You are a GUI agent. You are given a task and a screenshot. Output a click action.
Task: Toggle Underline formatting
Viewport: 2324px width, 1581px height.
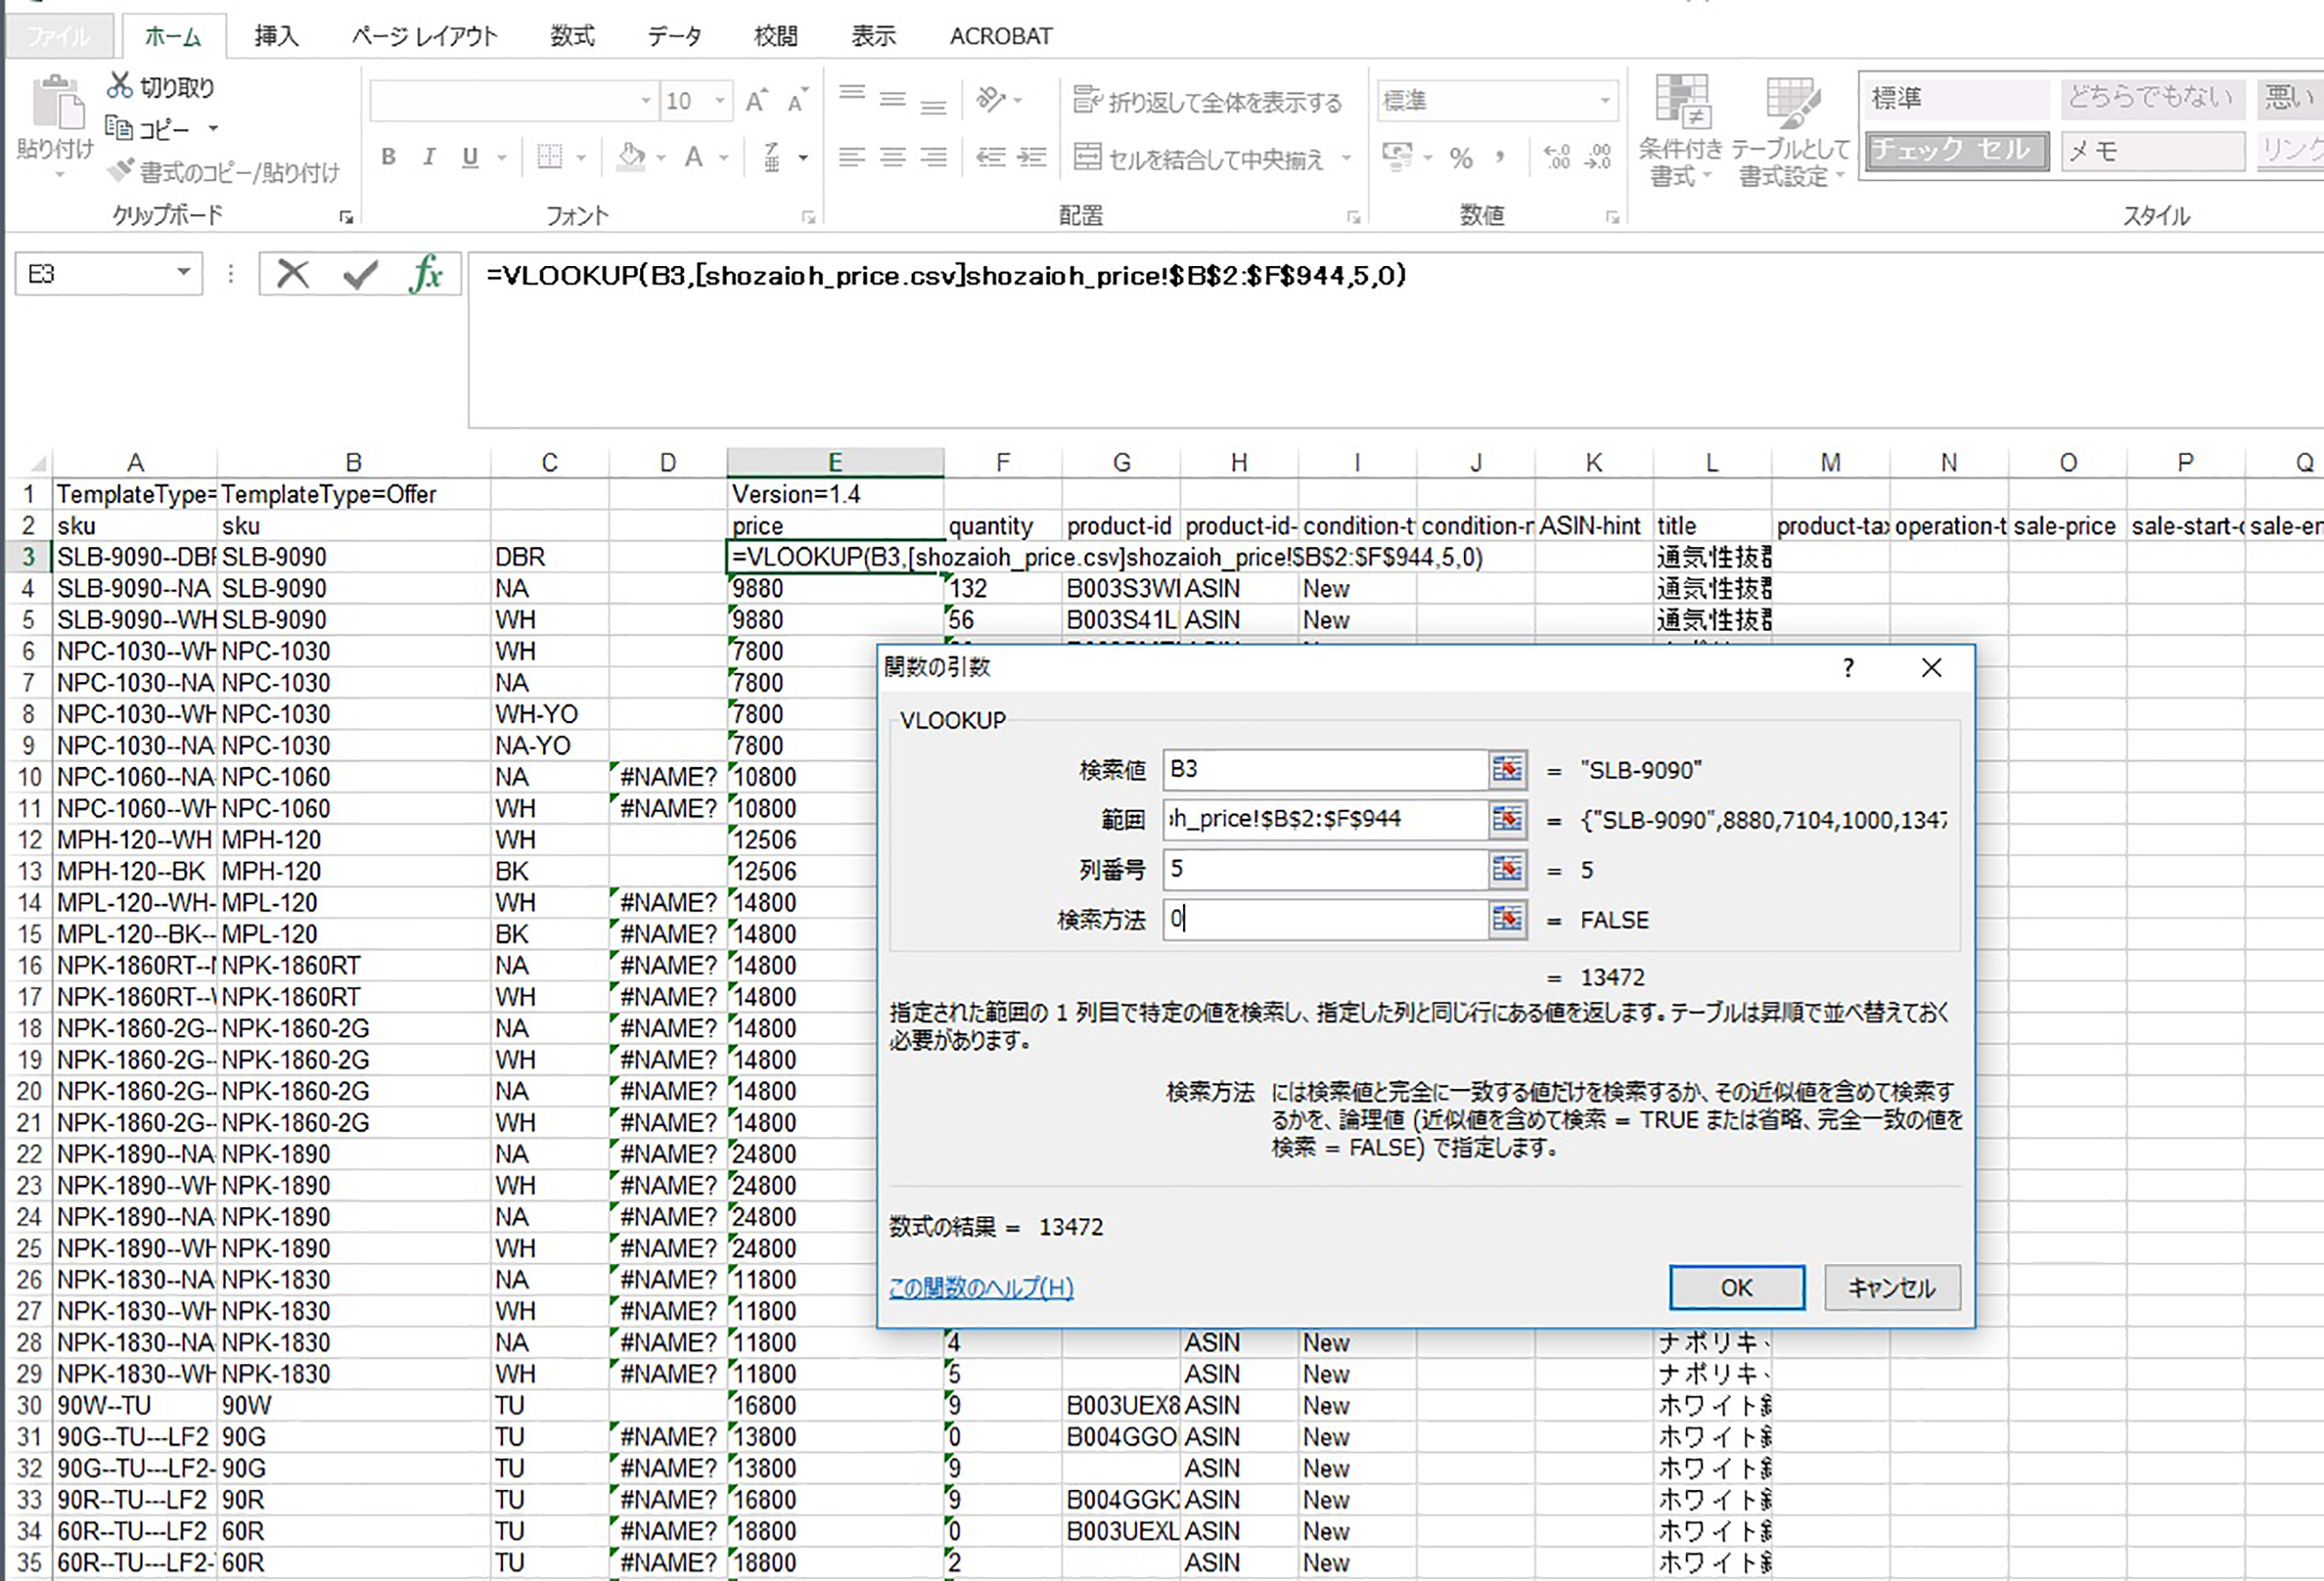(x=470, y=157)
